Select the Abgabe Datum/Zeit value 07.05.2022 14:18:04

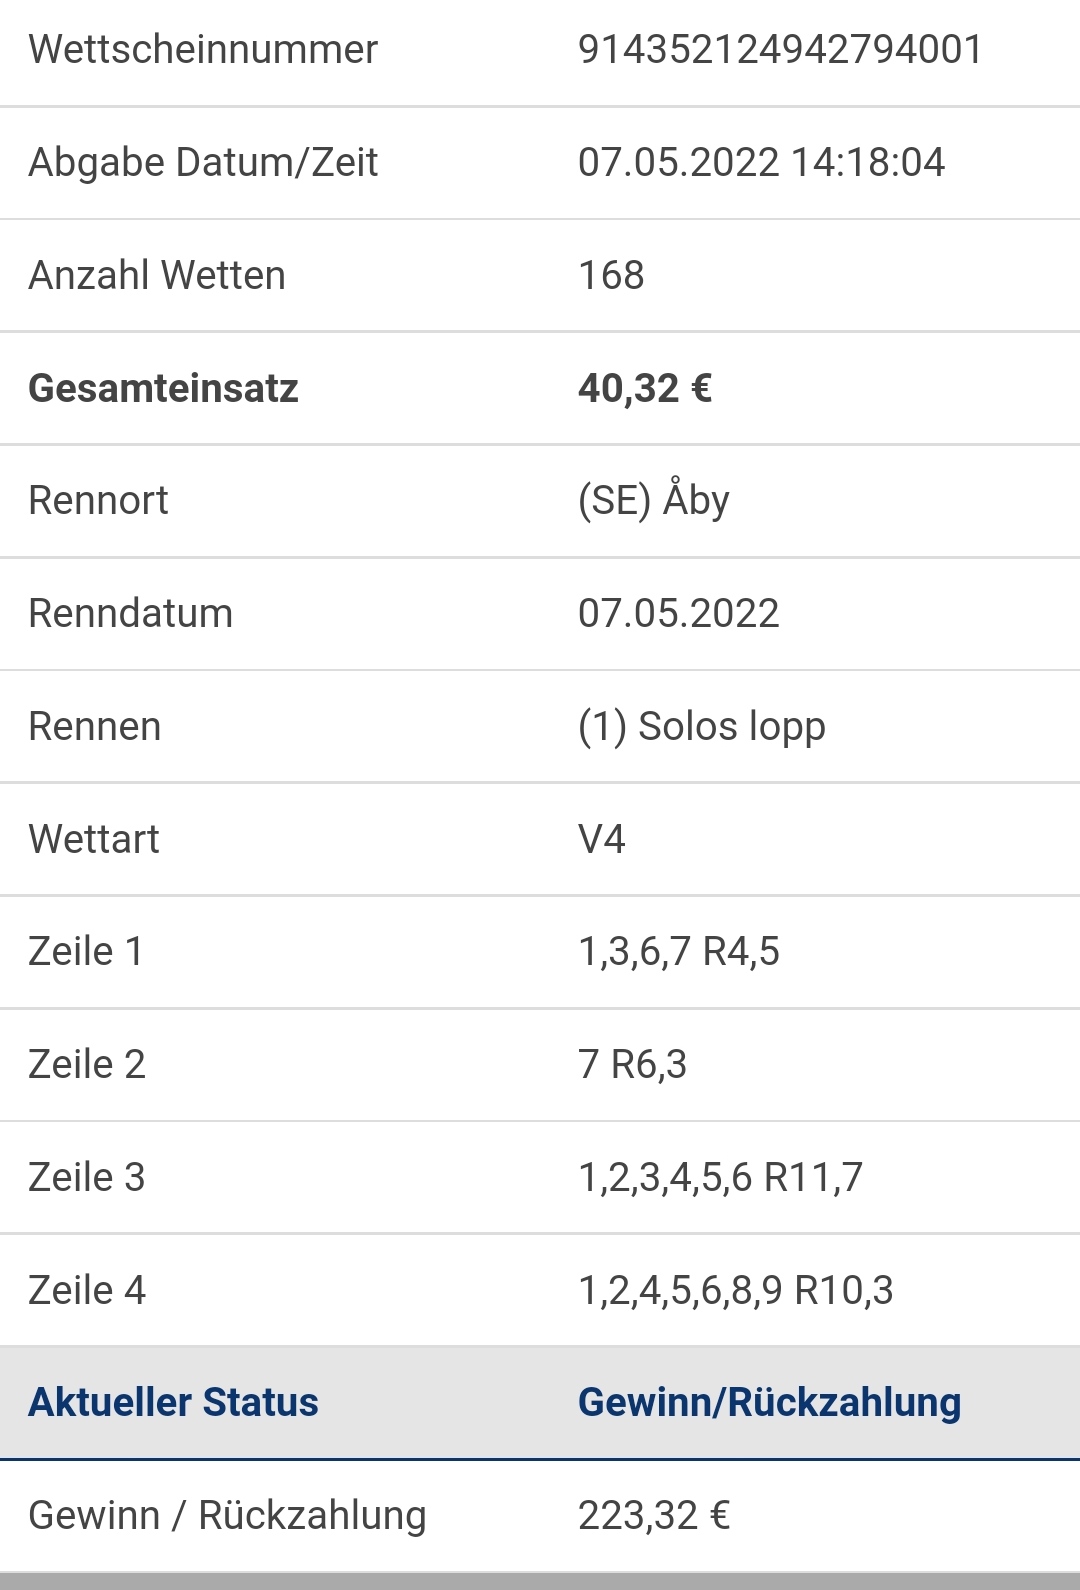(x=761, y=162)
